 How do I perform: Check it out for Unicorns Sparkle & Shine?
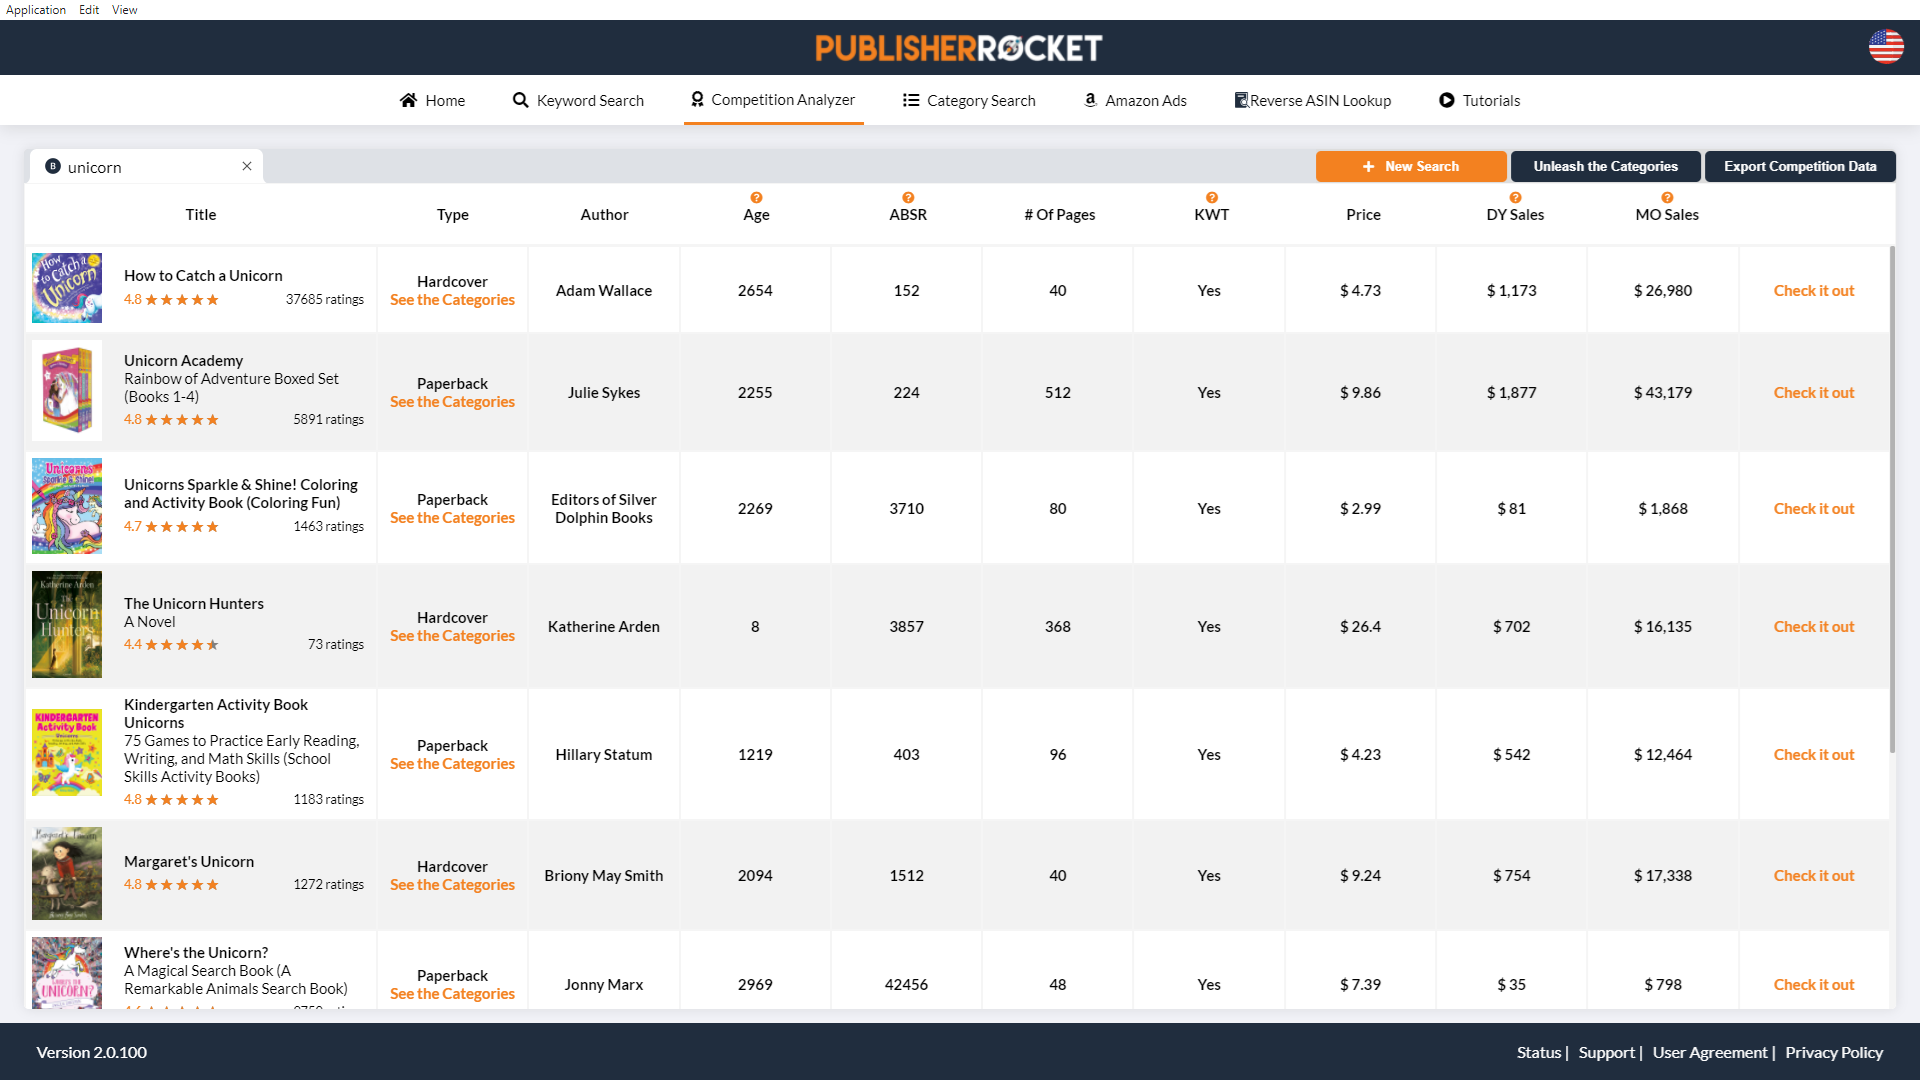pyautogui.click(x=1814, y=509)
